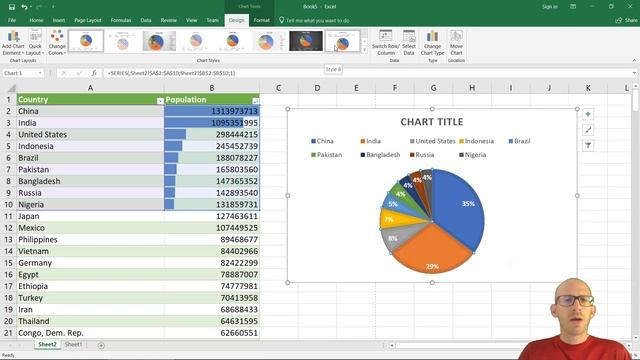
Task: Open Select Data dialog
Action: tap(409, 42)
